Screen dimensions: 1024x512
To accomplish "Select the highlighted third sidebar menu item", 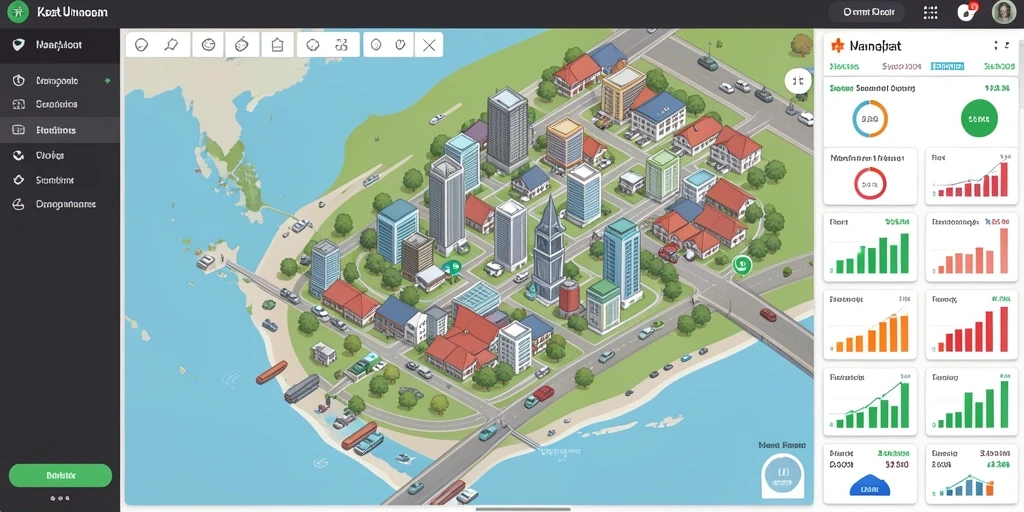I will pos(59,130).
